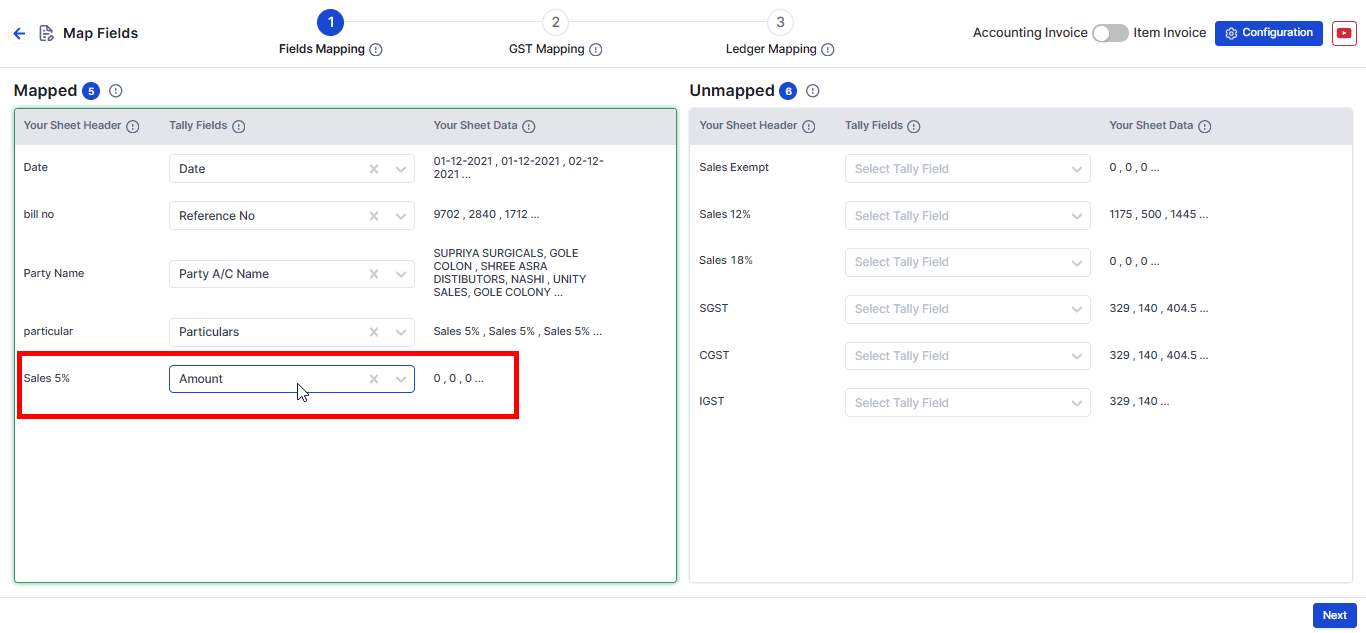1366x633 pixels.
Task: Open Select Tally Field for SGST
Action: pos(967,309)
